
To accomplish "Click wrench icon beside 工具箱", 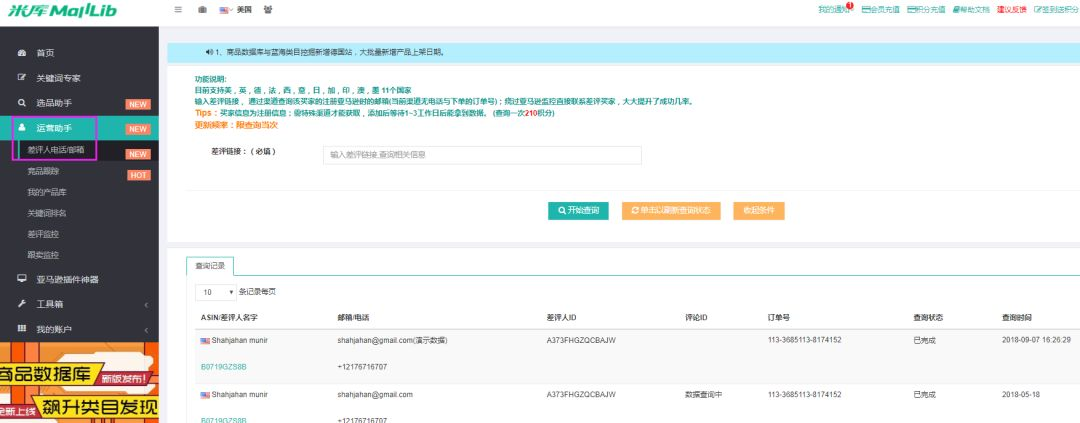I will pyautogui.click(x=21, y=304).
